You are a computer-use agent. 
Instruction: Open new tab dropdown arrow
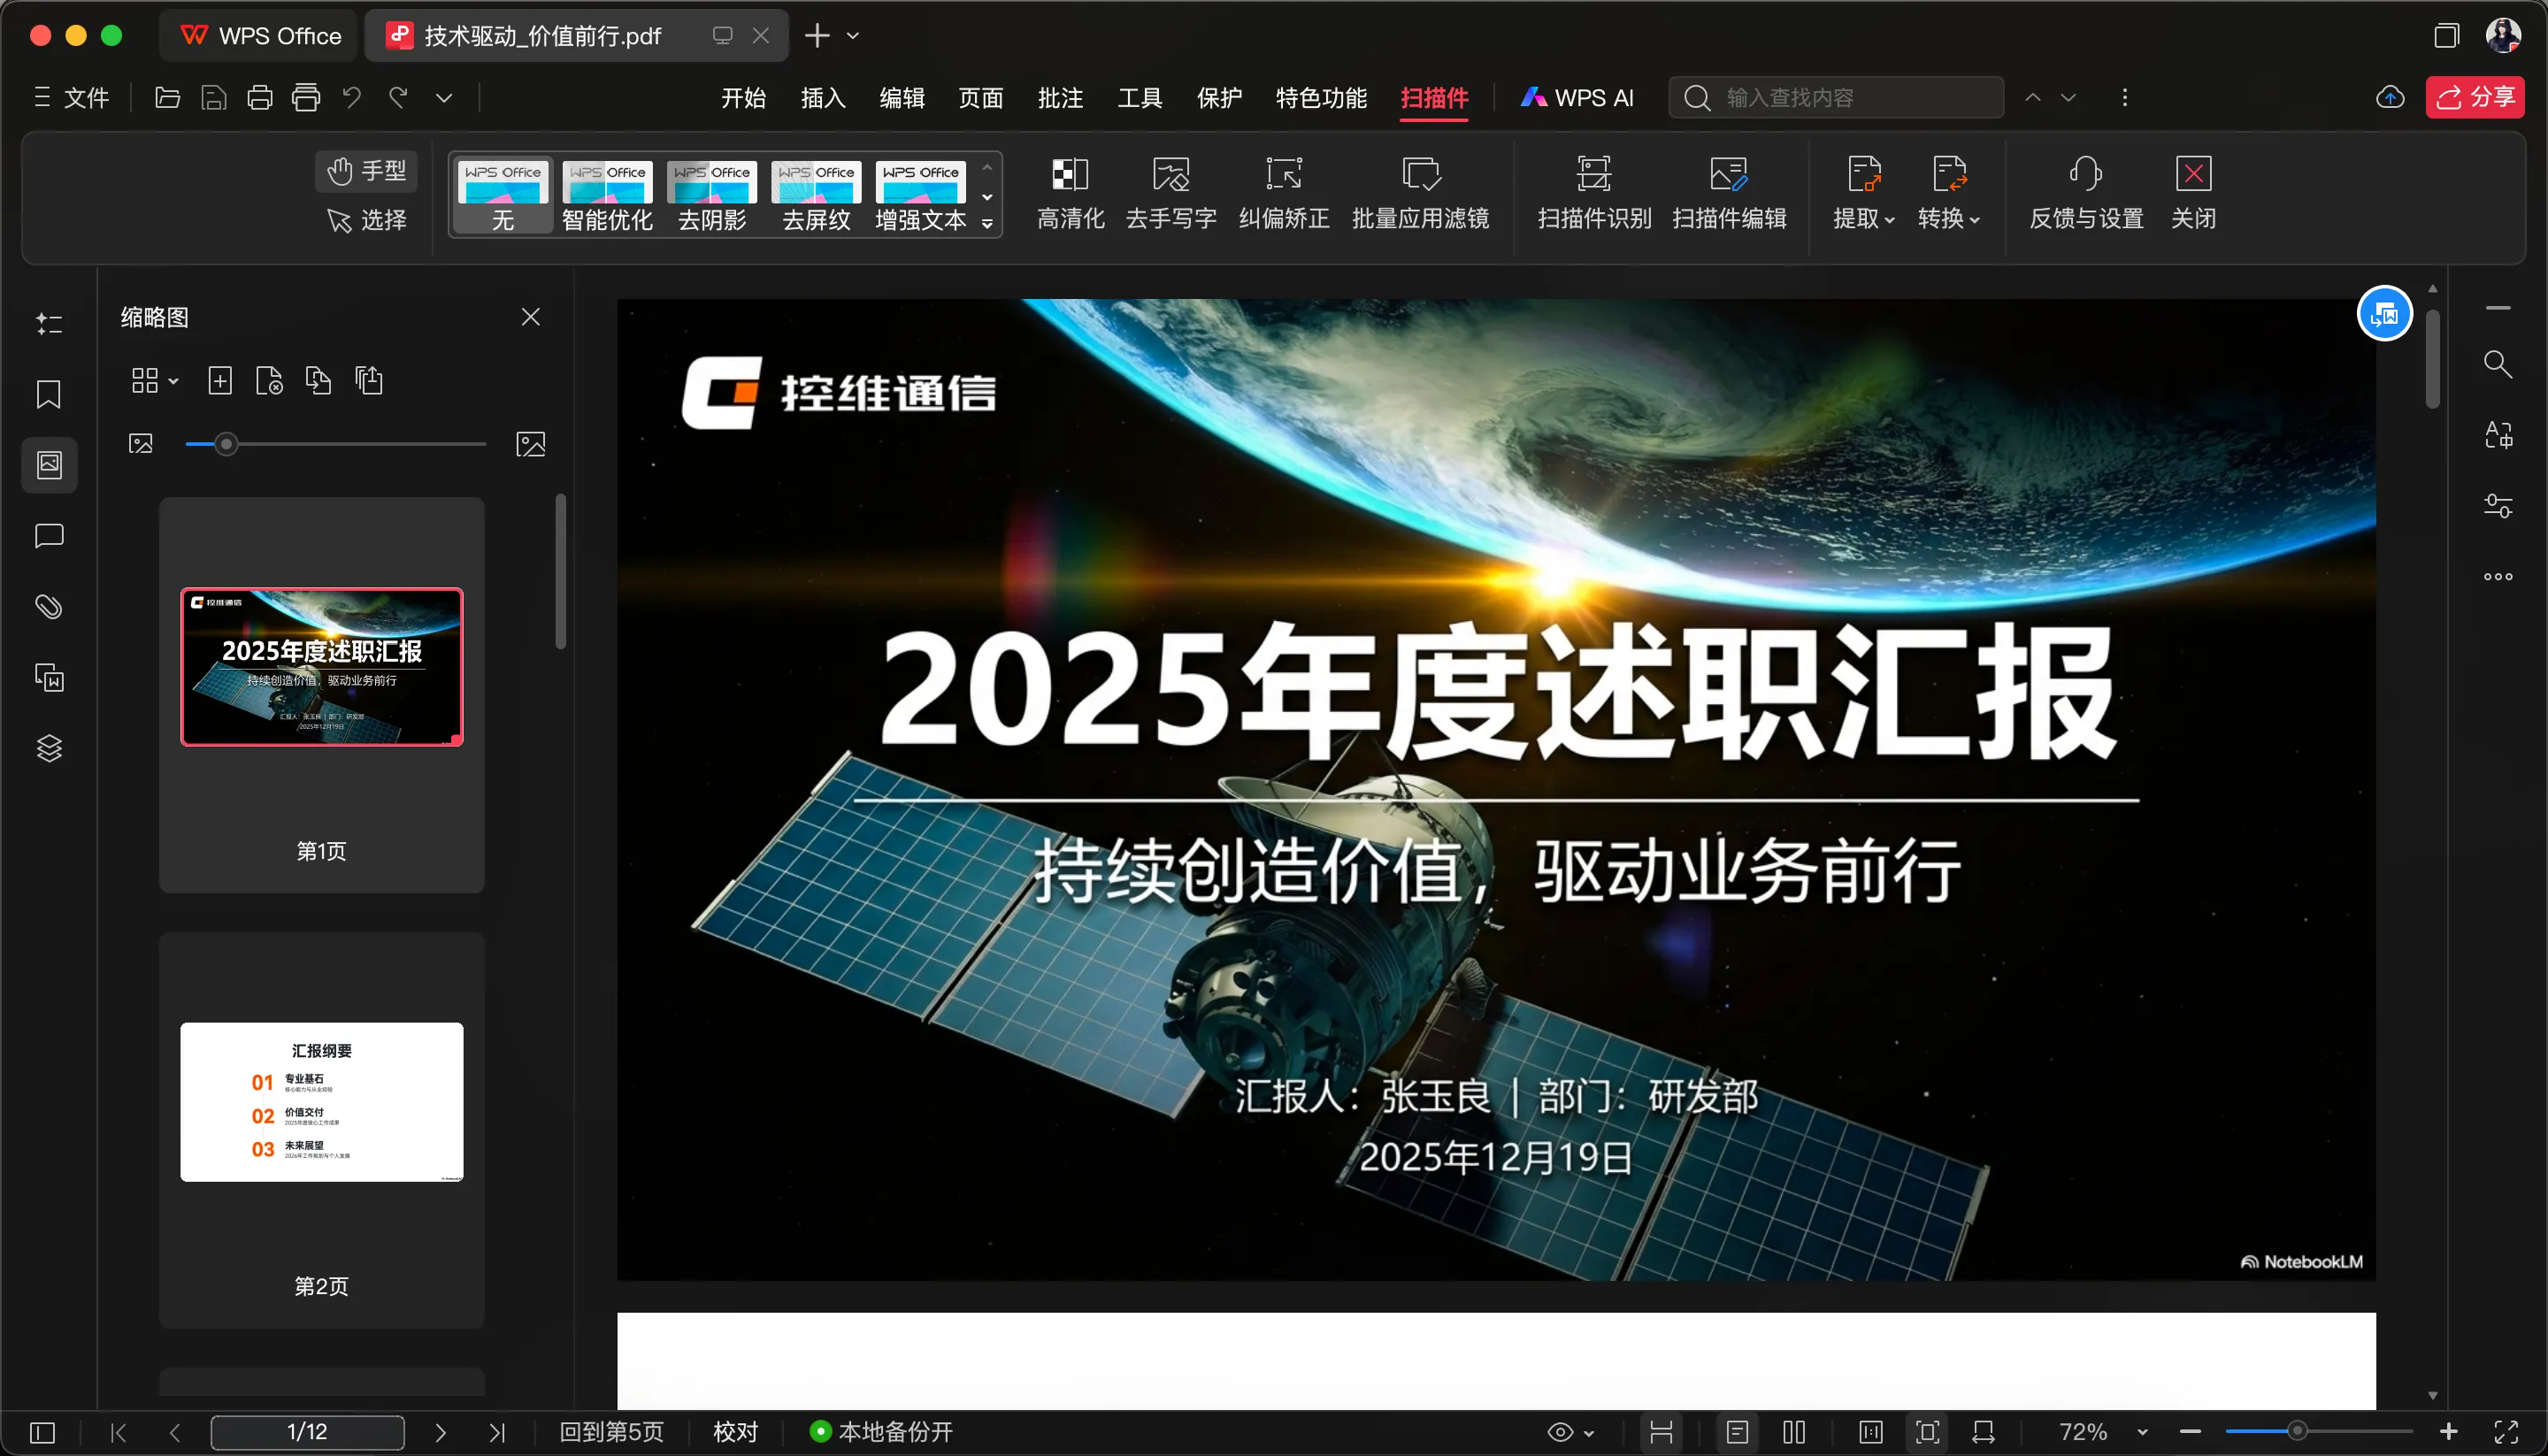(x=853, y=36)
